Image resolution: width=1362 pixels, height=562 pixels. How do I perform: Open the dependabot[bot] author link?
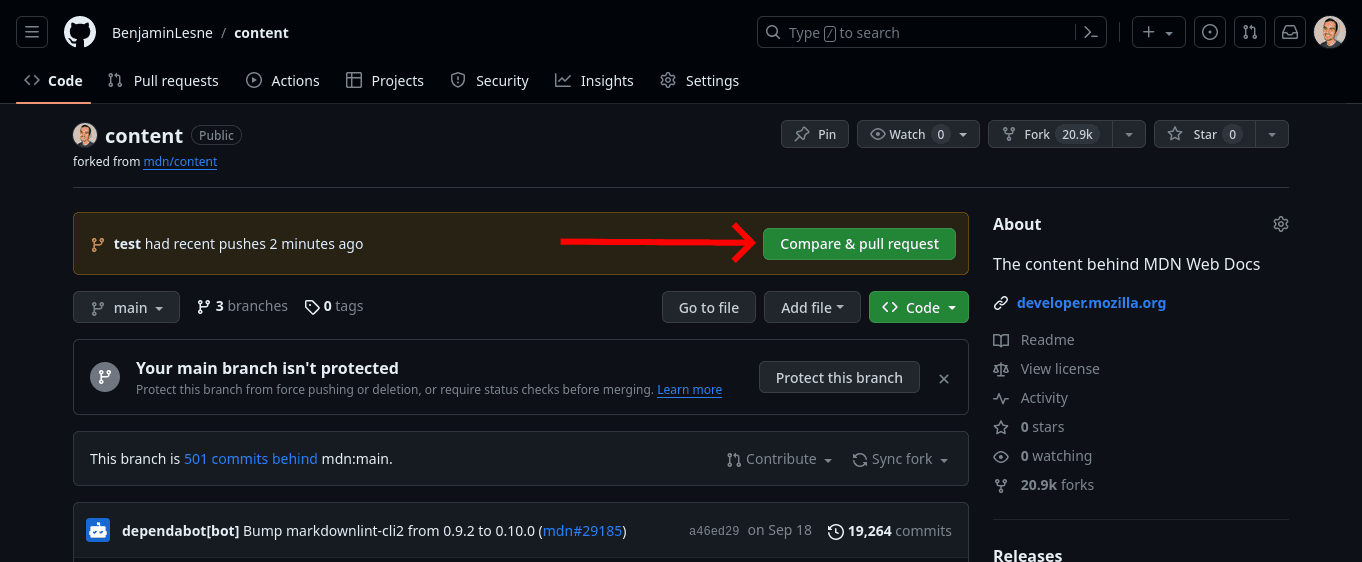click(181, 530)
